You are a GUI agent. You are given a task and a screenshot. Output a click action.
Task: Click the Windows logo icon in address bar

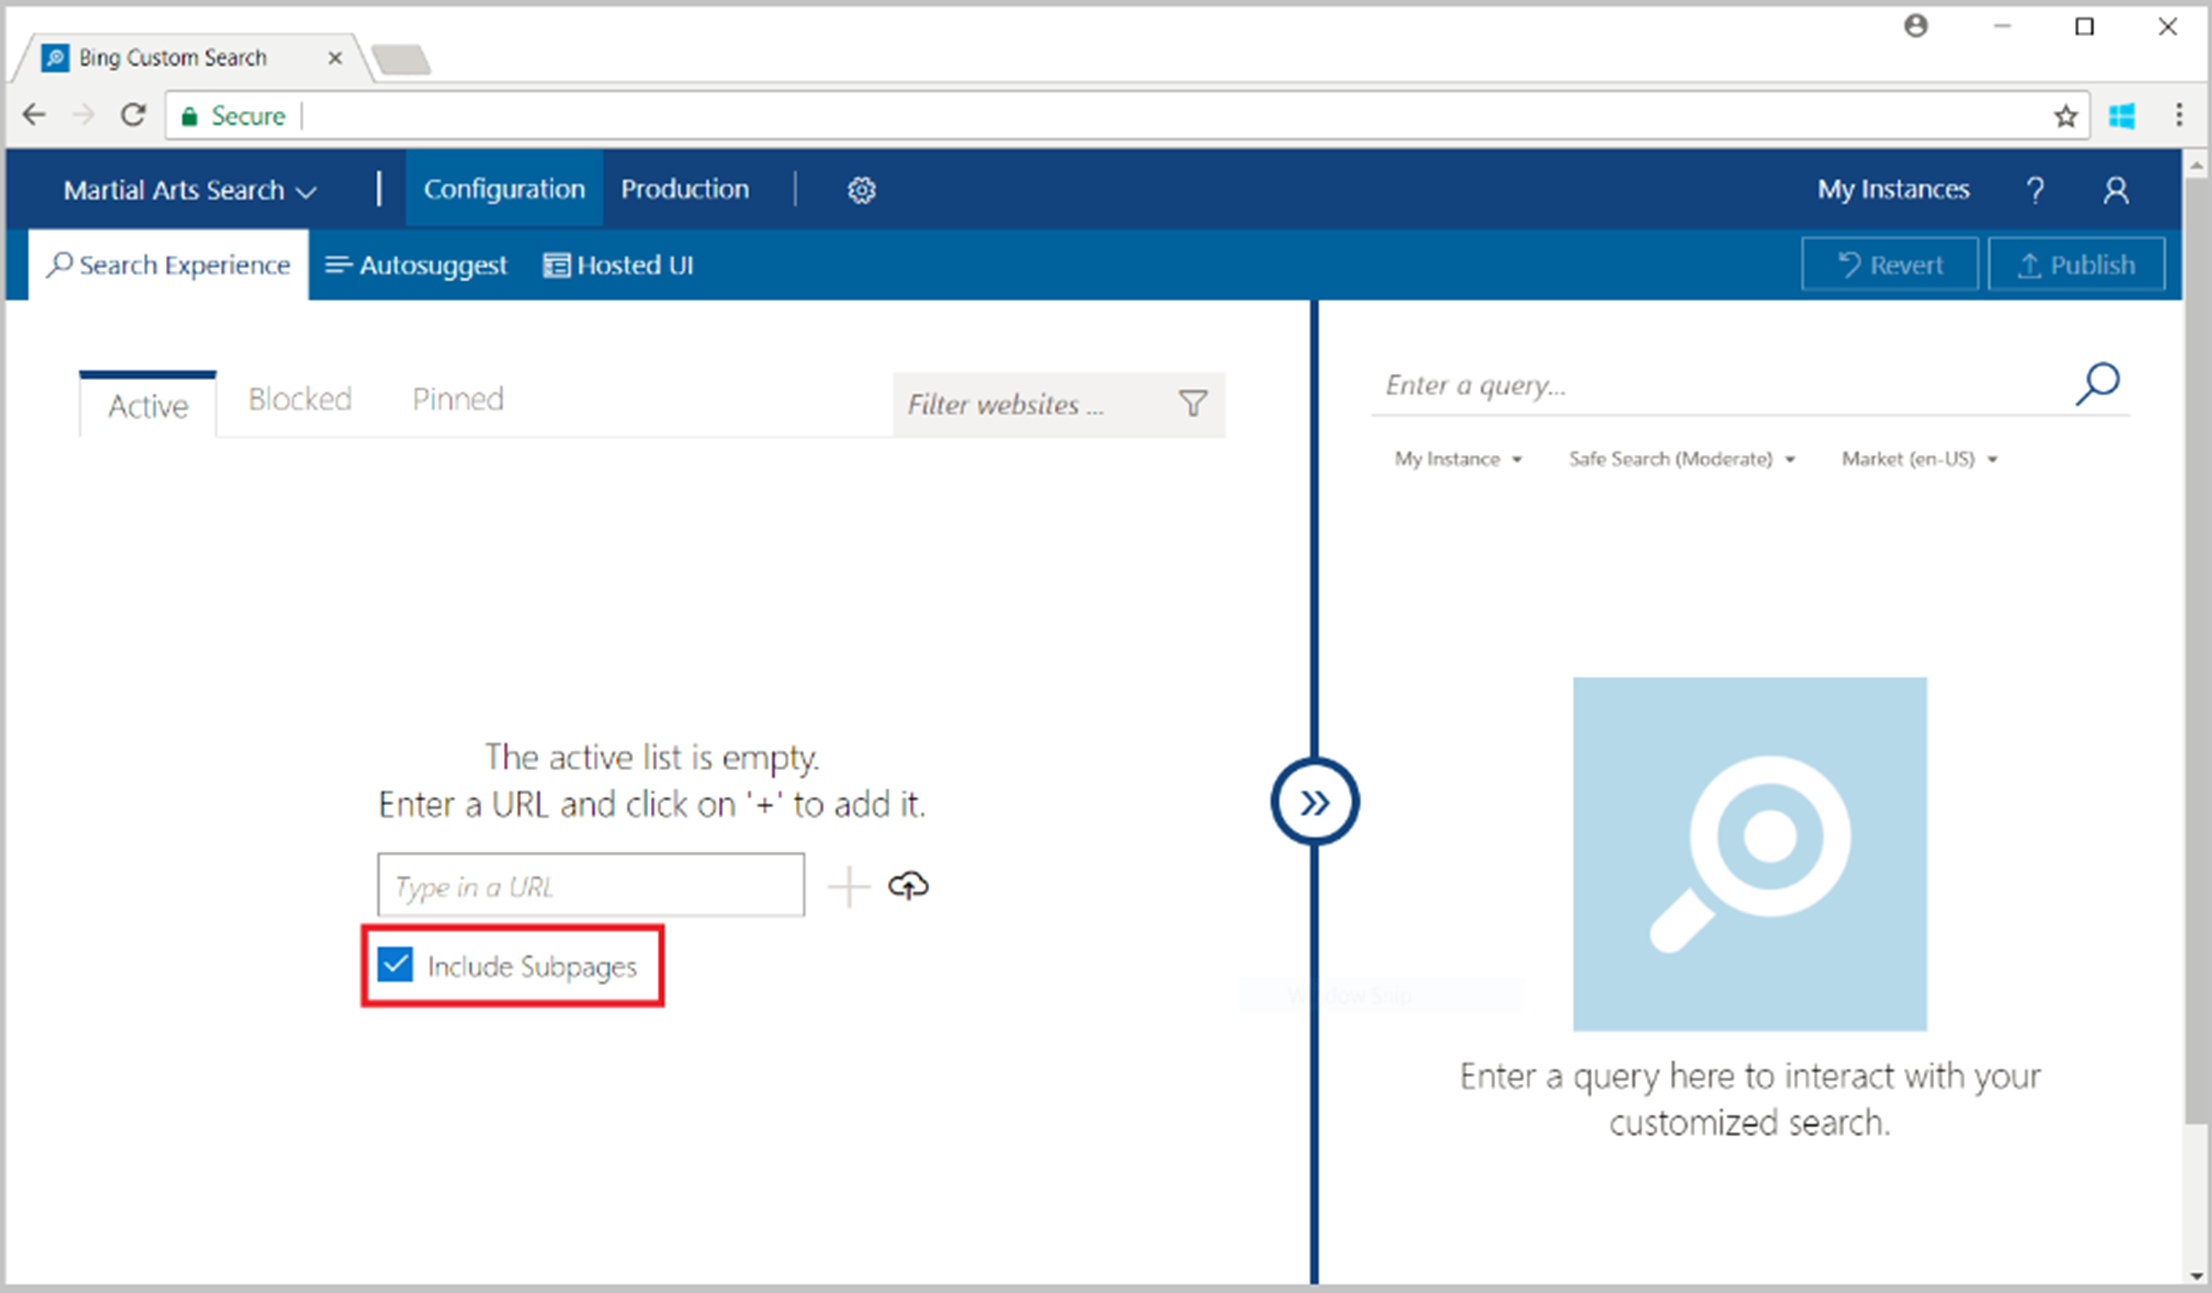click(2122, 115)
